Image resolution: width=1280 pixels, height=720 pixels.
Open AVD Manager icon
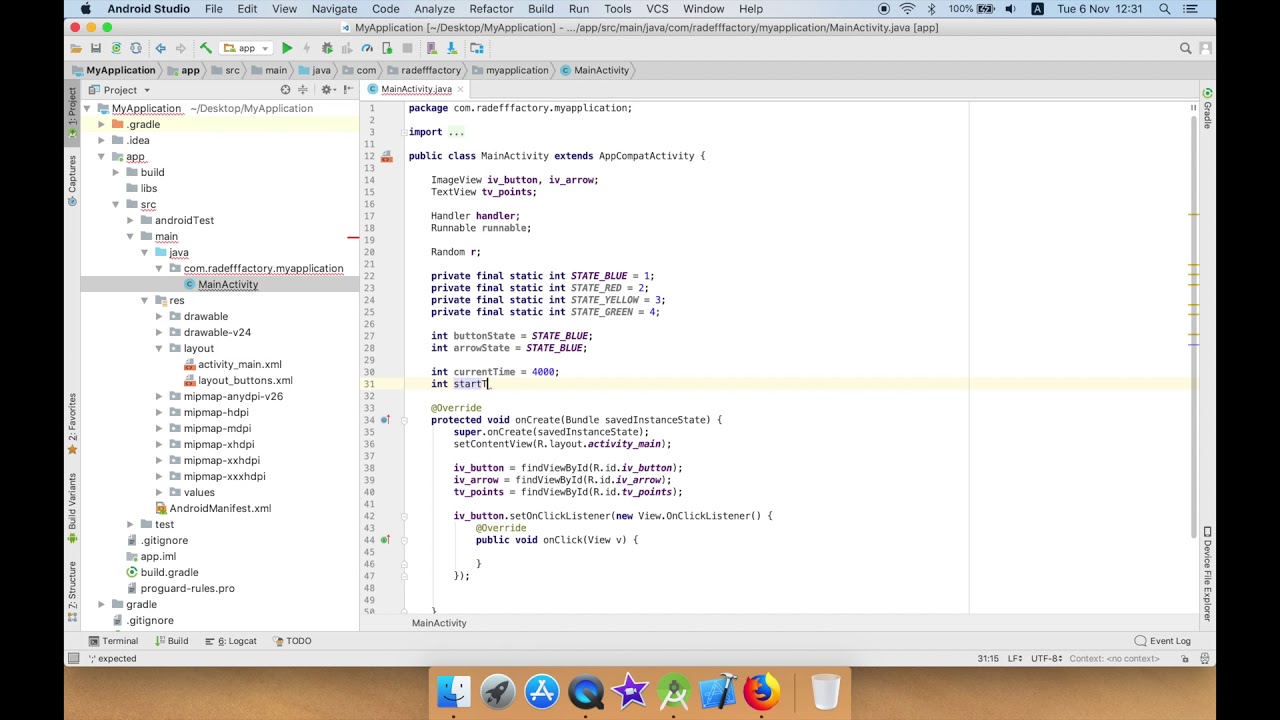(x=432, y=48)
